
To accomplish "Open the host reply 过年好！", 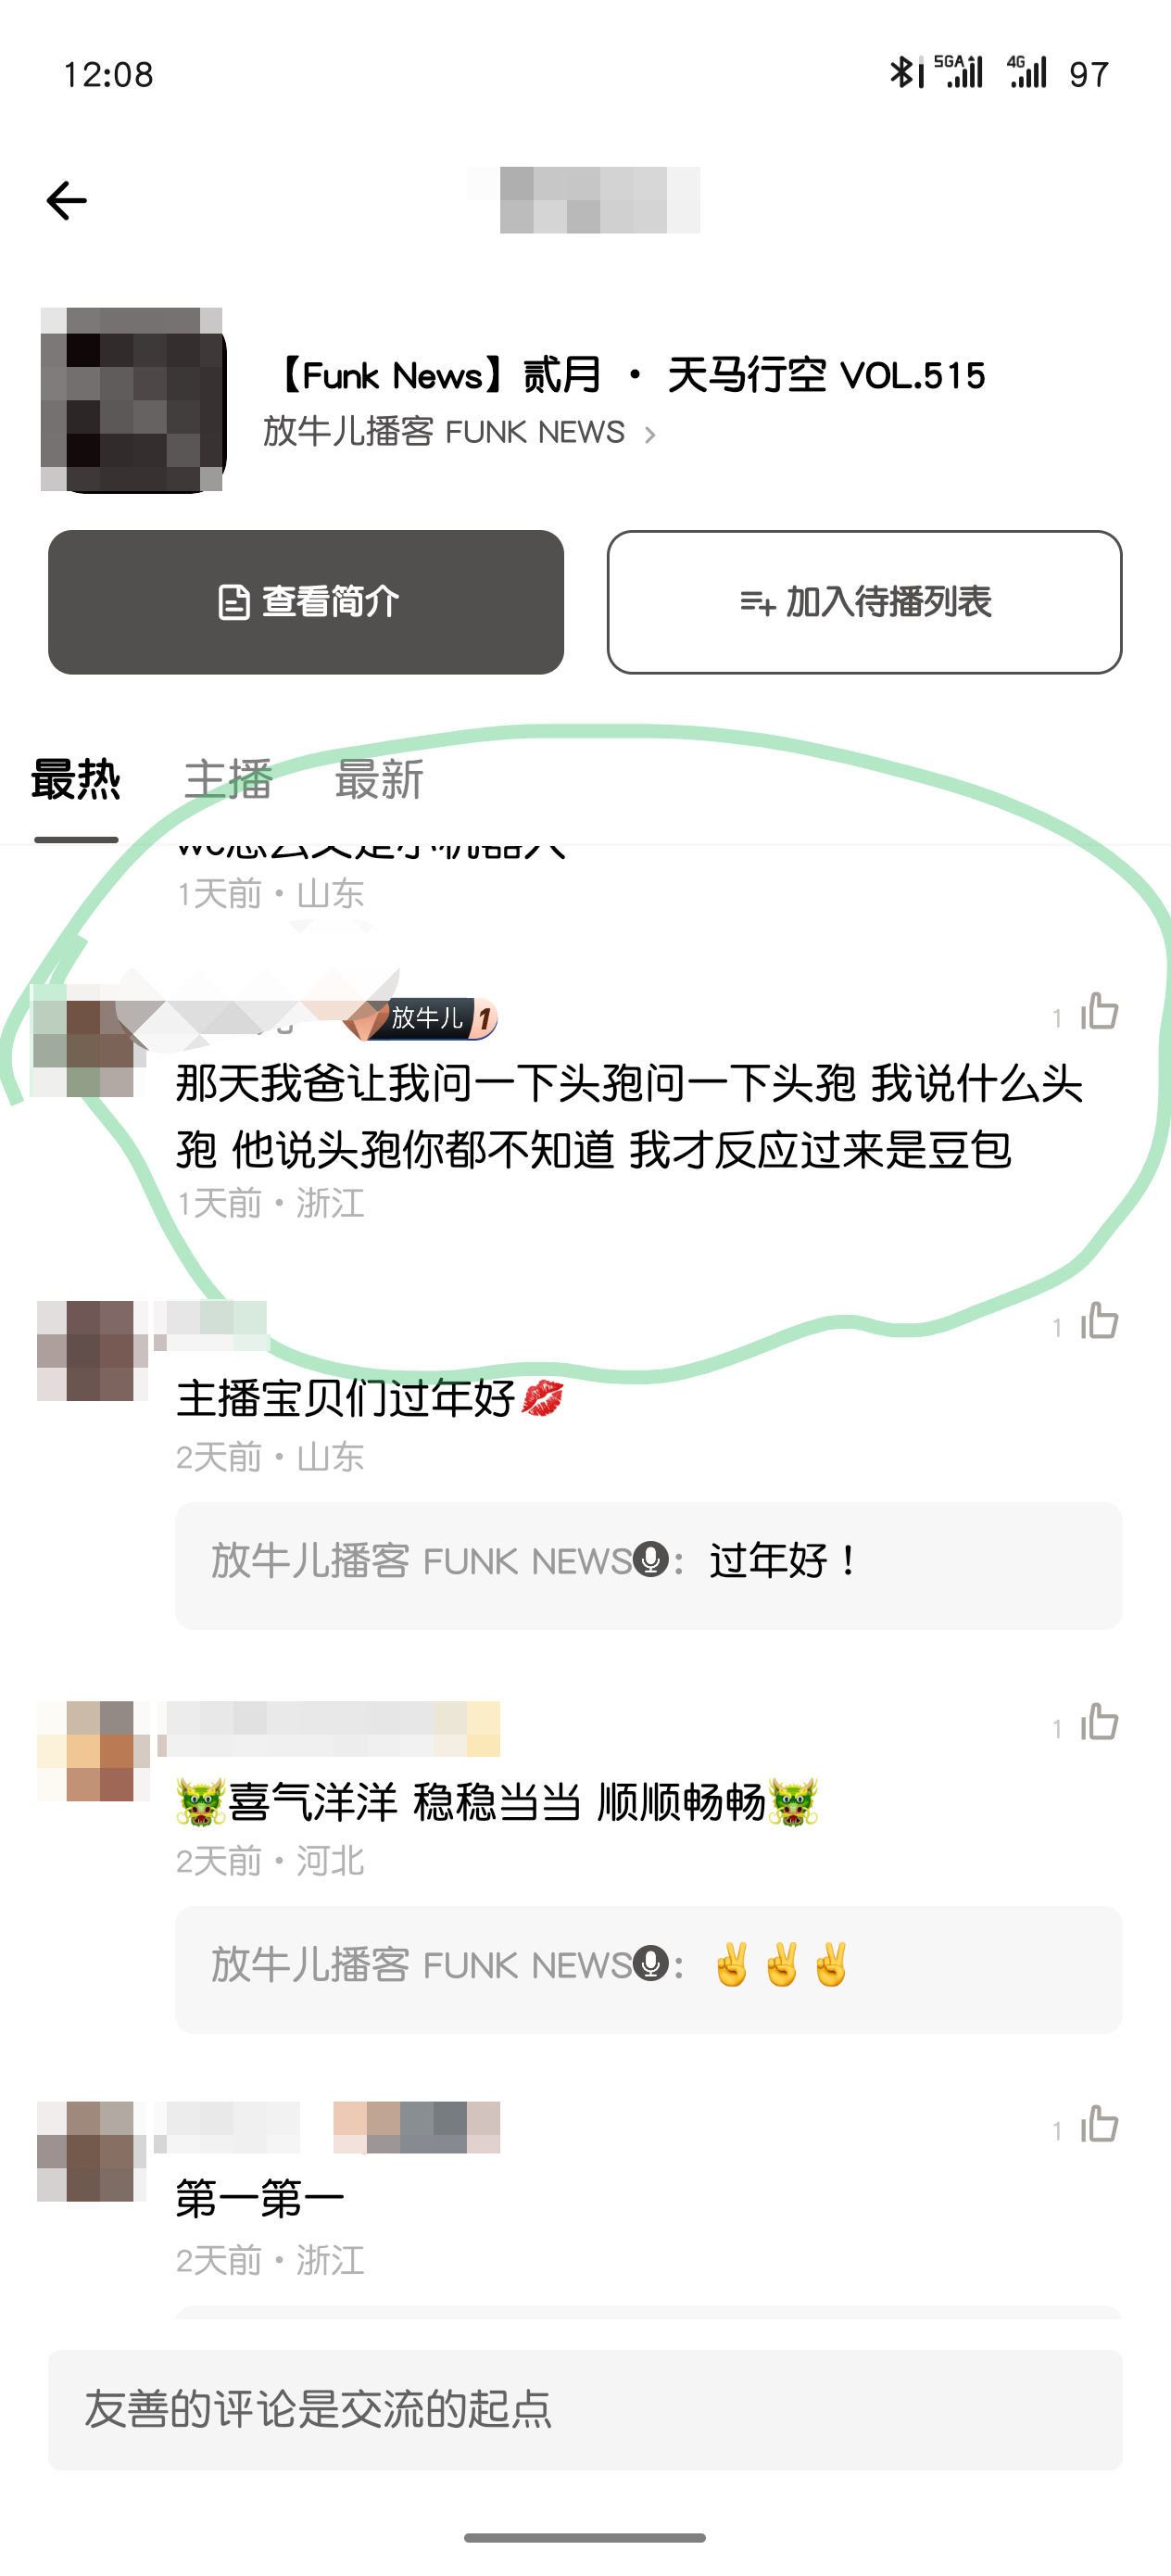I will click(648, 1565).
